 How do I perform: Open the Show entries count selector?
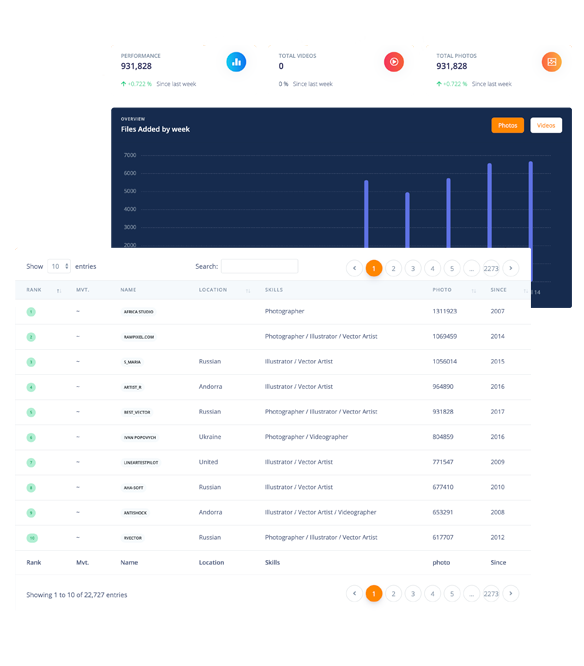coord(59,267)
